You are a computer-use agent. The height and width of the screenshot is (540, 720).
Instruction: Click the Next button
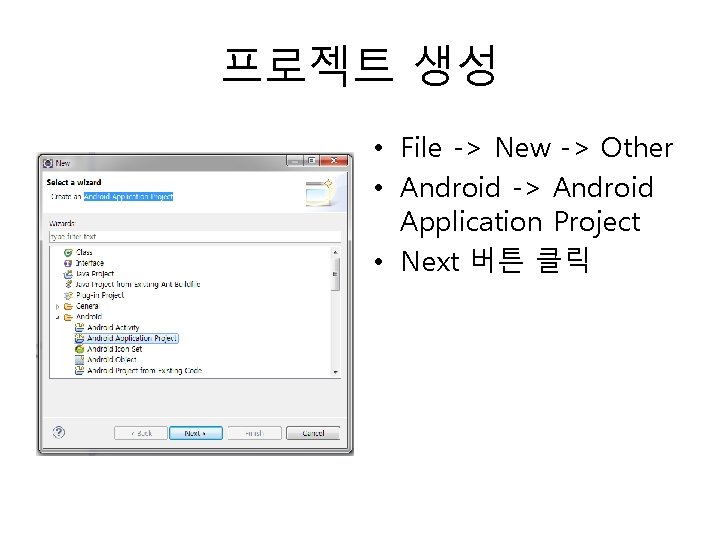pos(196,433)
